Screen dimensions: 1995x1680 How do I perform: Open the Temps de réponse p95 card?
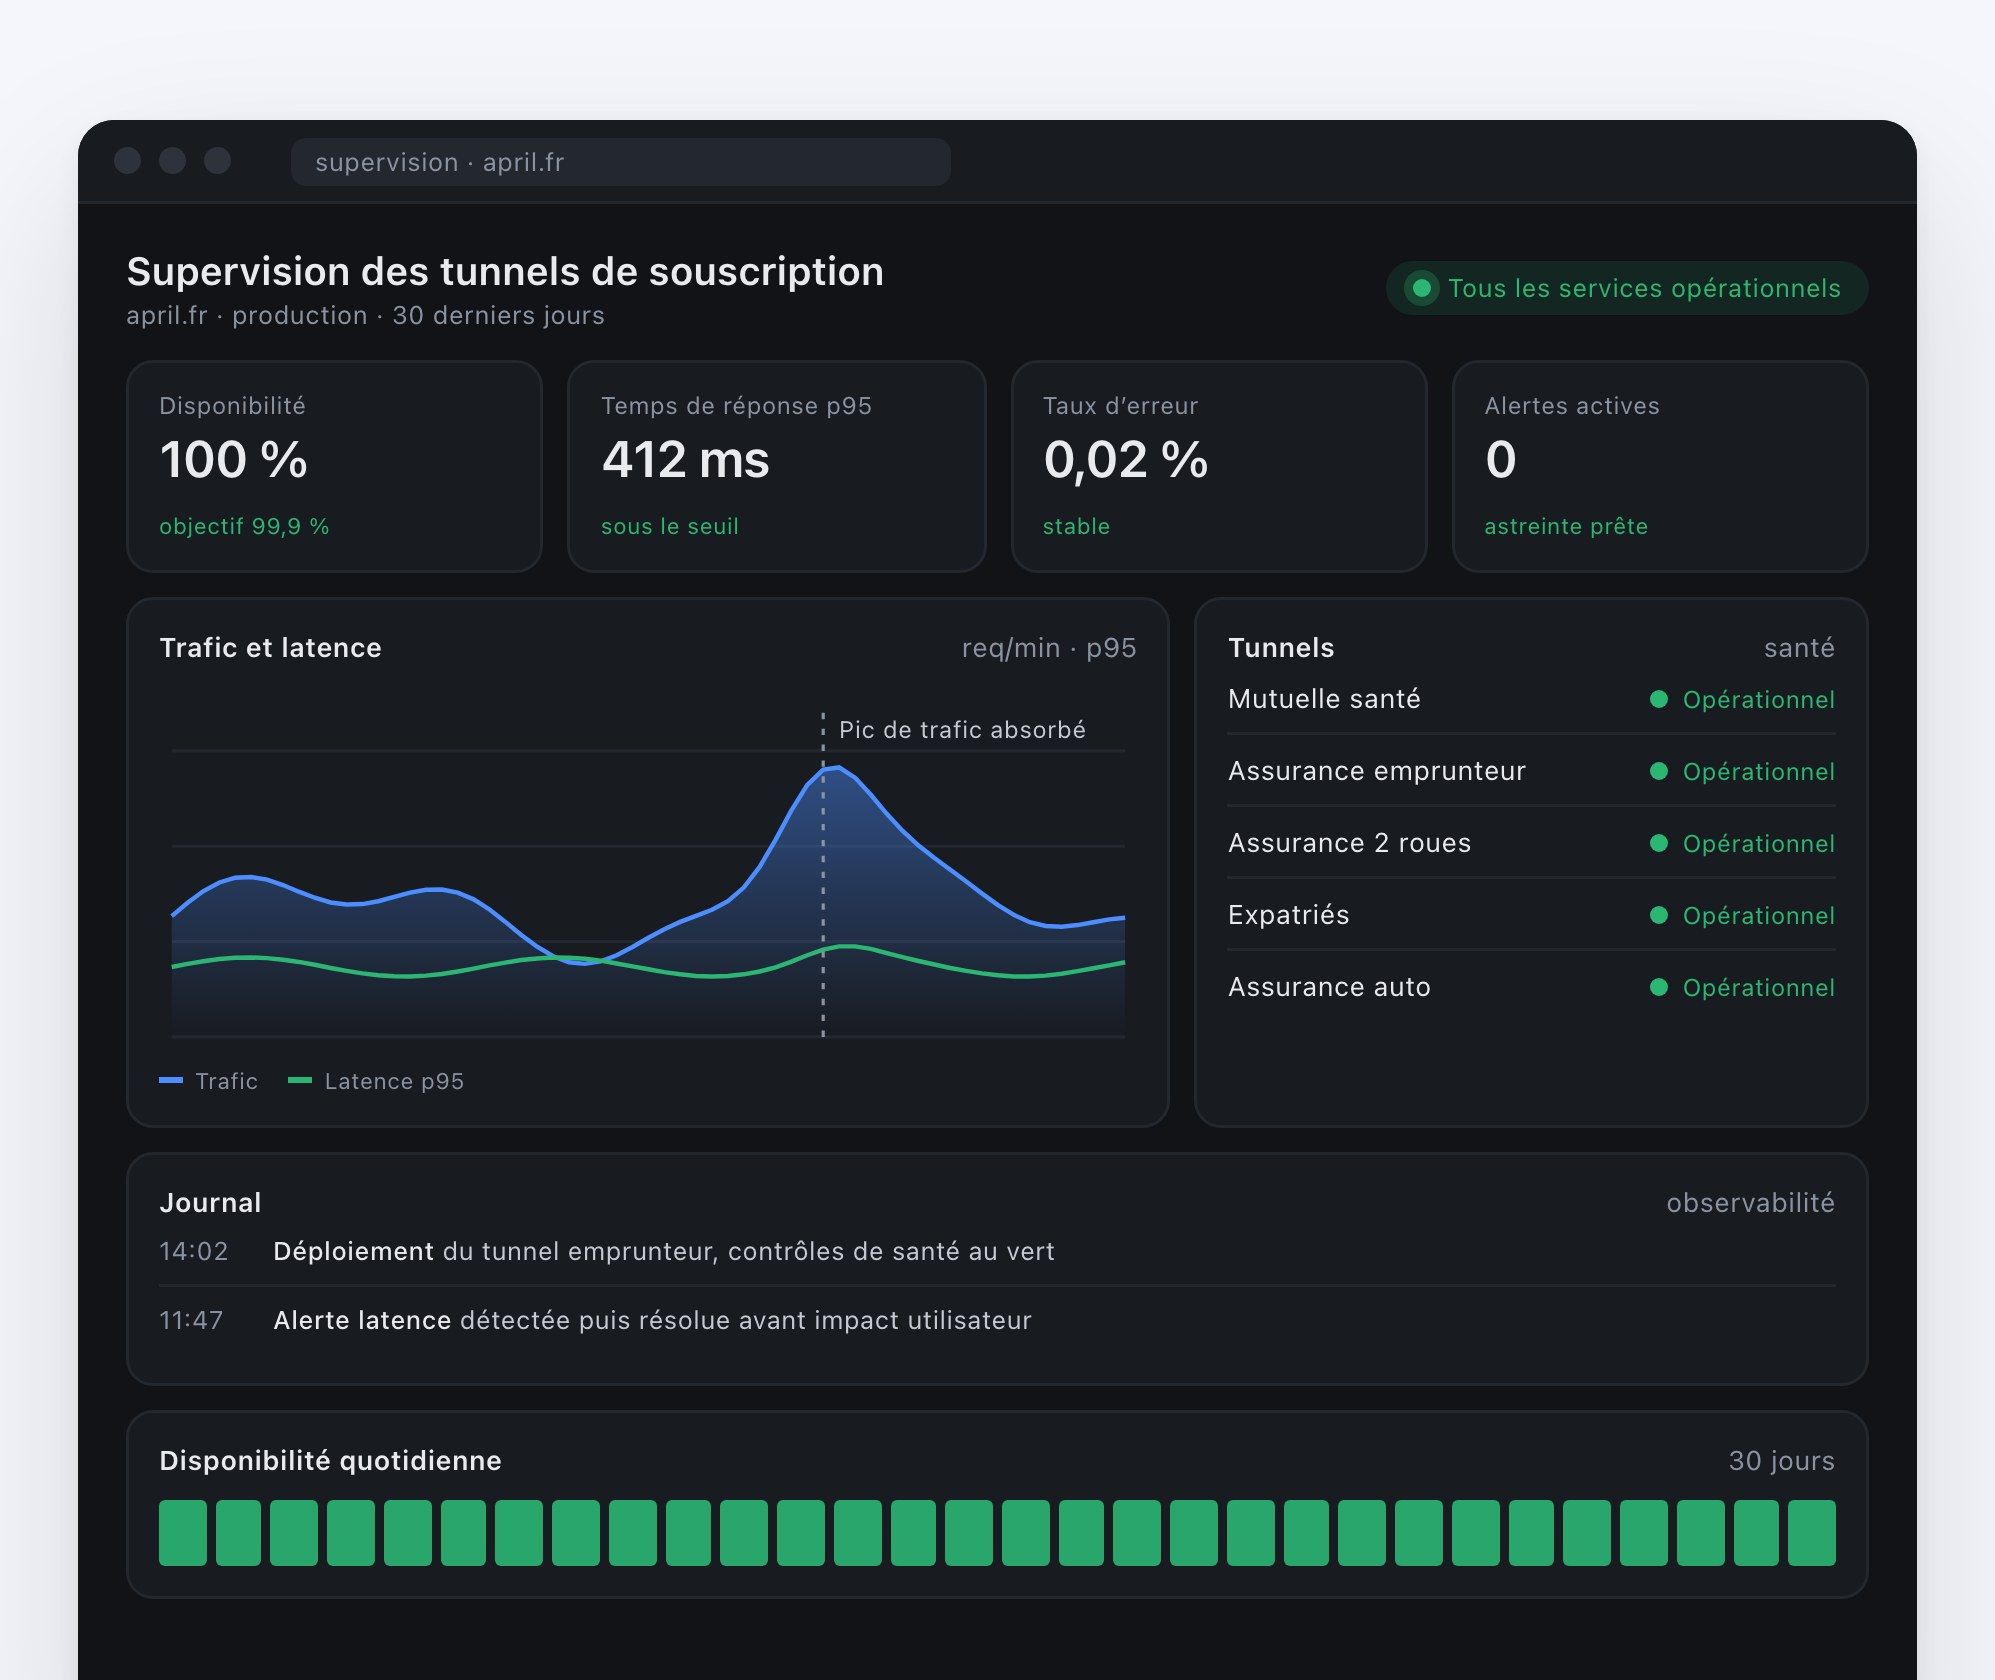[x=776, y=466]
